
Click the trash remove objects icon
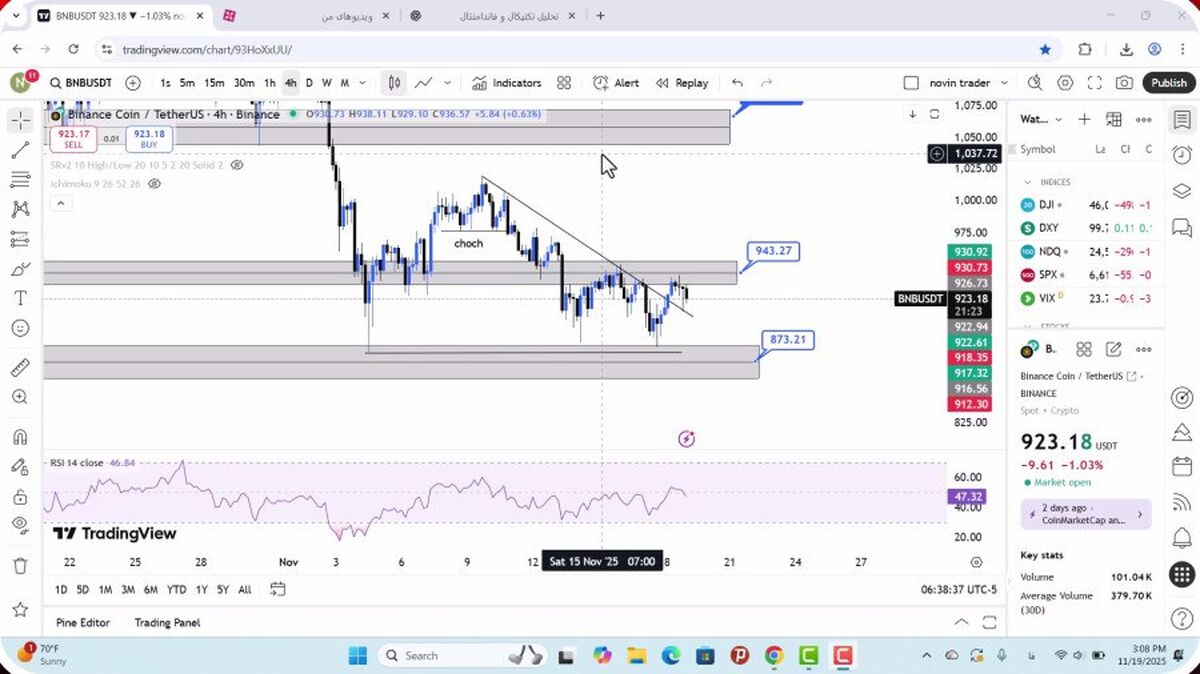(x=20, y=565)
